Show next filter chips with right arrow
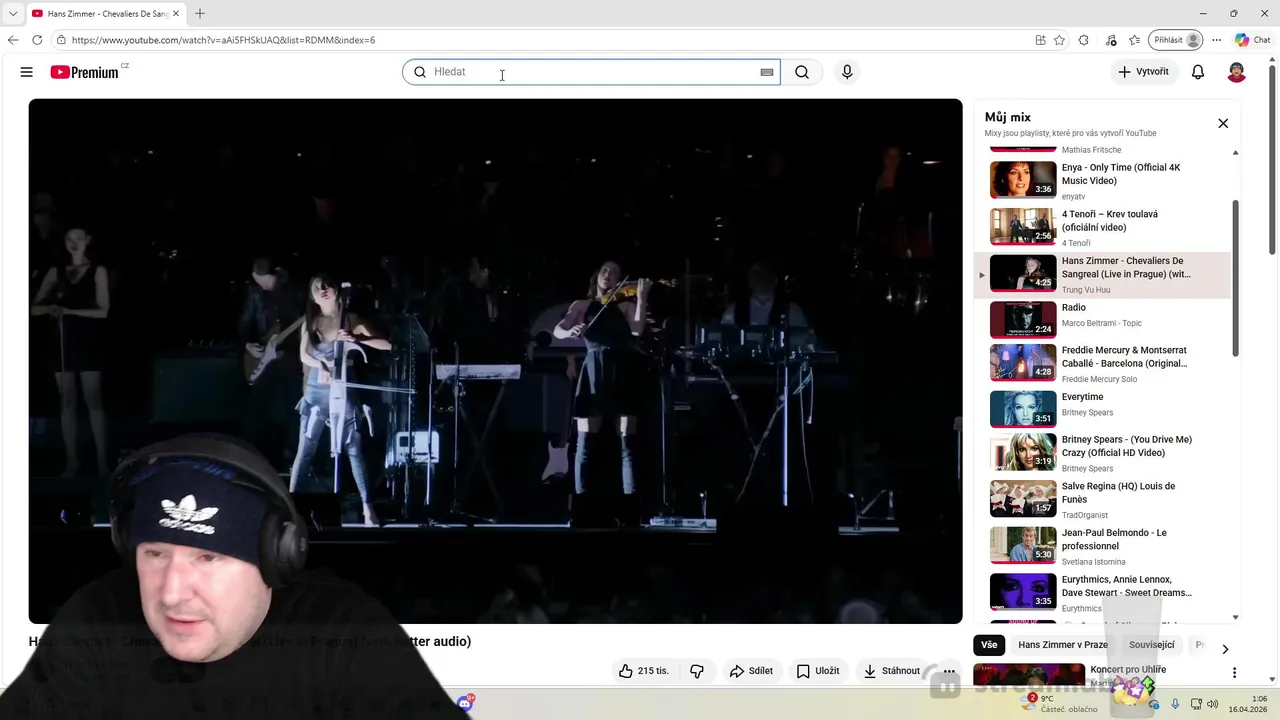Image resolution: width=1280 pixels, height=720 pixels. pyautogui.click(x=1225, y=649)
